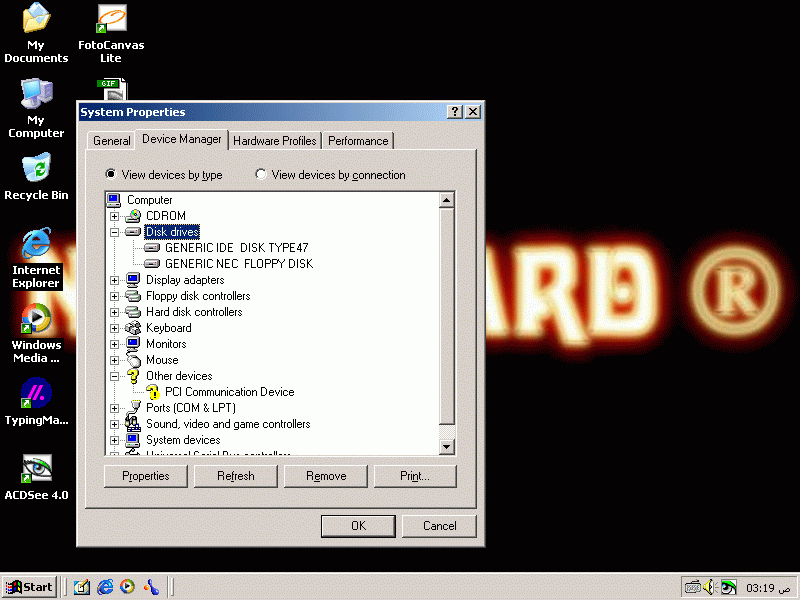Open the volume speaker tray icon
This screenshot has width=800, height=600.
click(710, 587)
